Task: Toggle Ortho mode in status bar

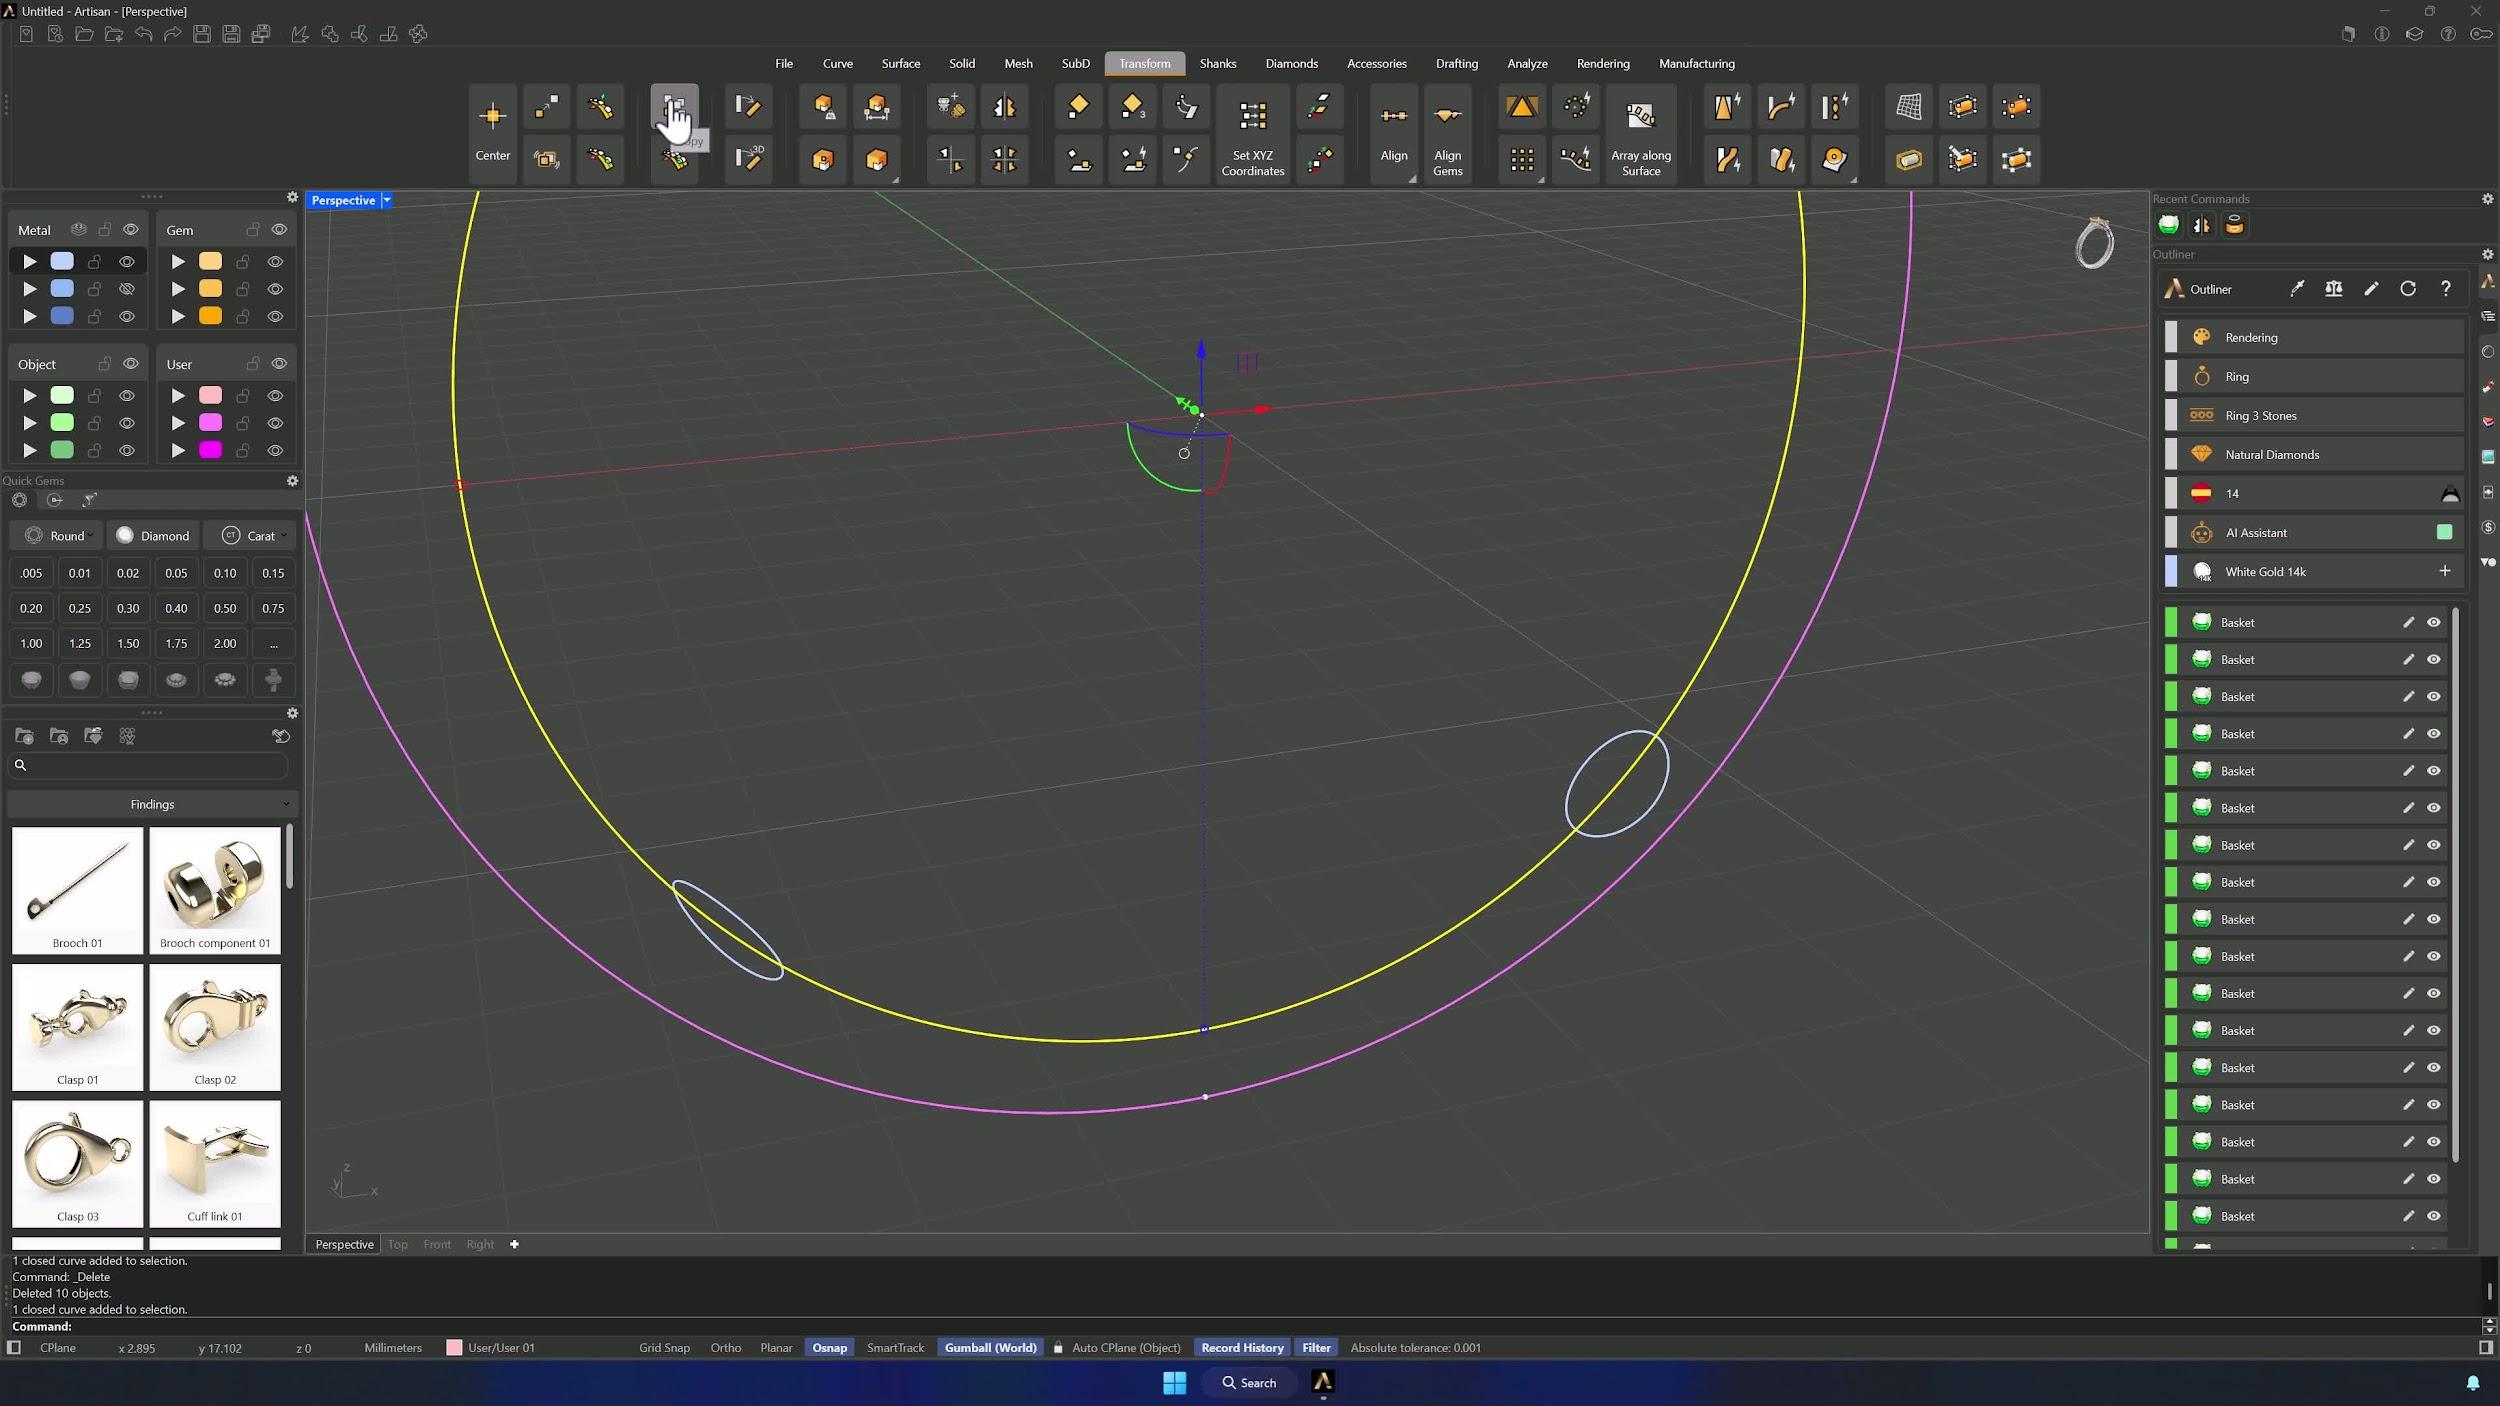Action: tap(725, 1347)
